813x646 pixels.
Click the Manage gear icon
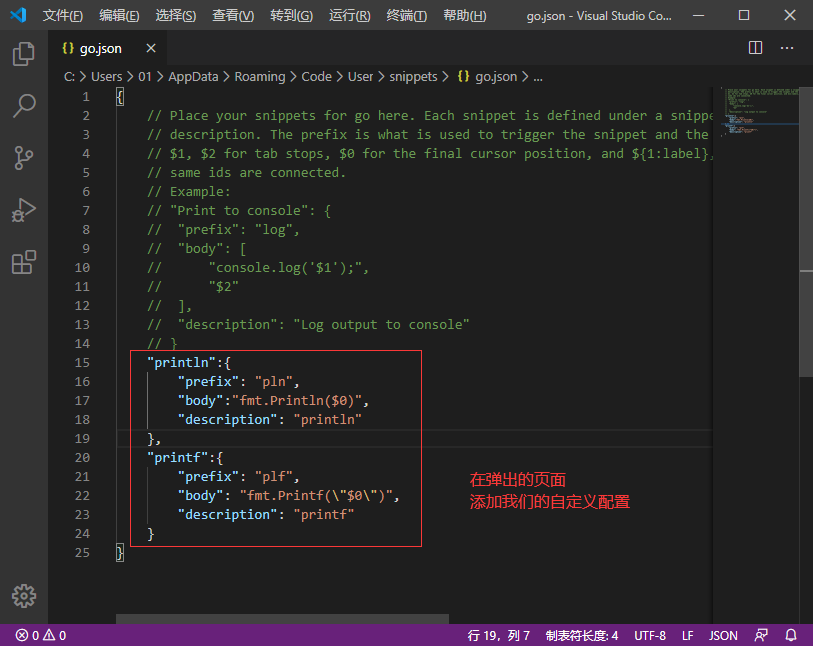tap(24, 596)
